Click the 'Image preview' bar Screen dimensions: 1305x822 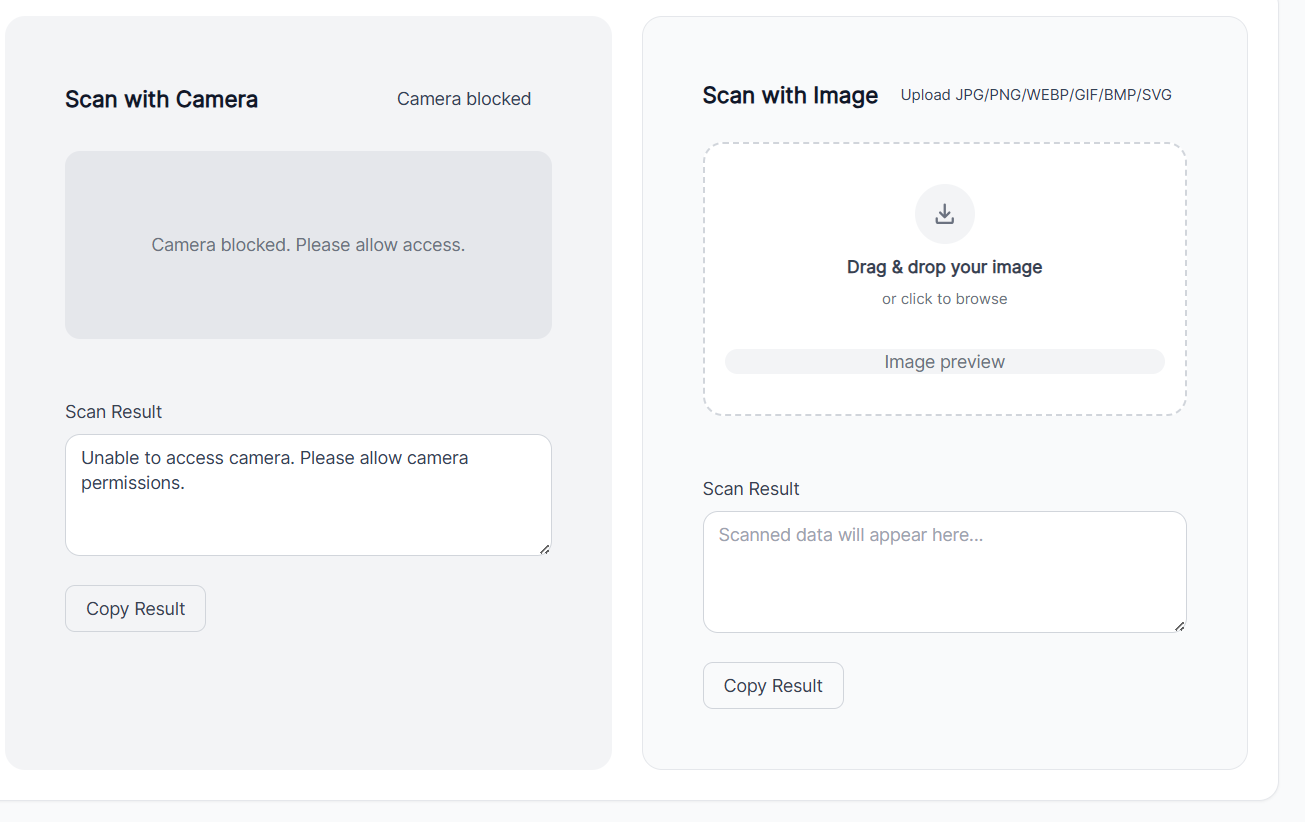944,361
